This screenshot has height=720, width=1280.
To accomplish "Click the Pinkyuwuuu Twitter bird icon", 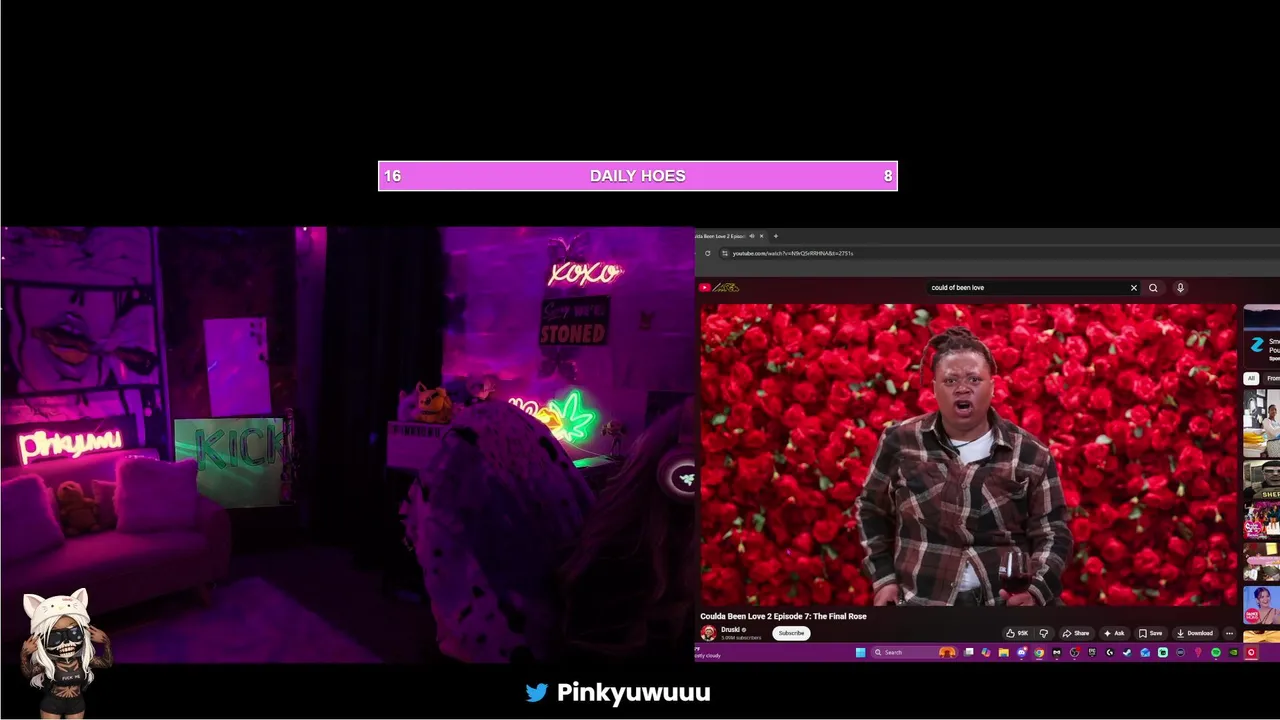I will point(537,692).
